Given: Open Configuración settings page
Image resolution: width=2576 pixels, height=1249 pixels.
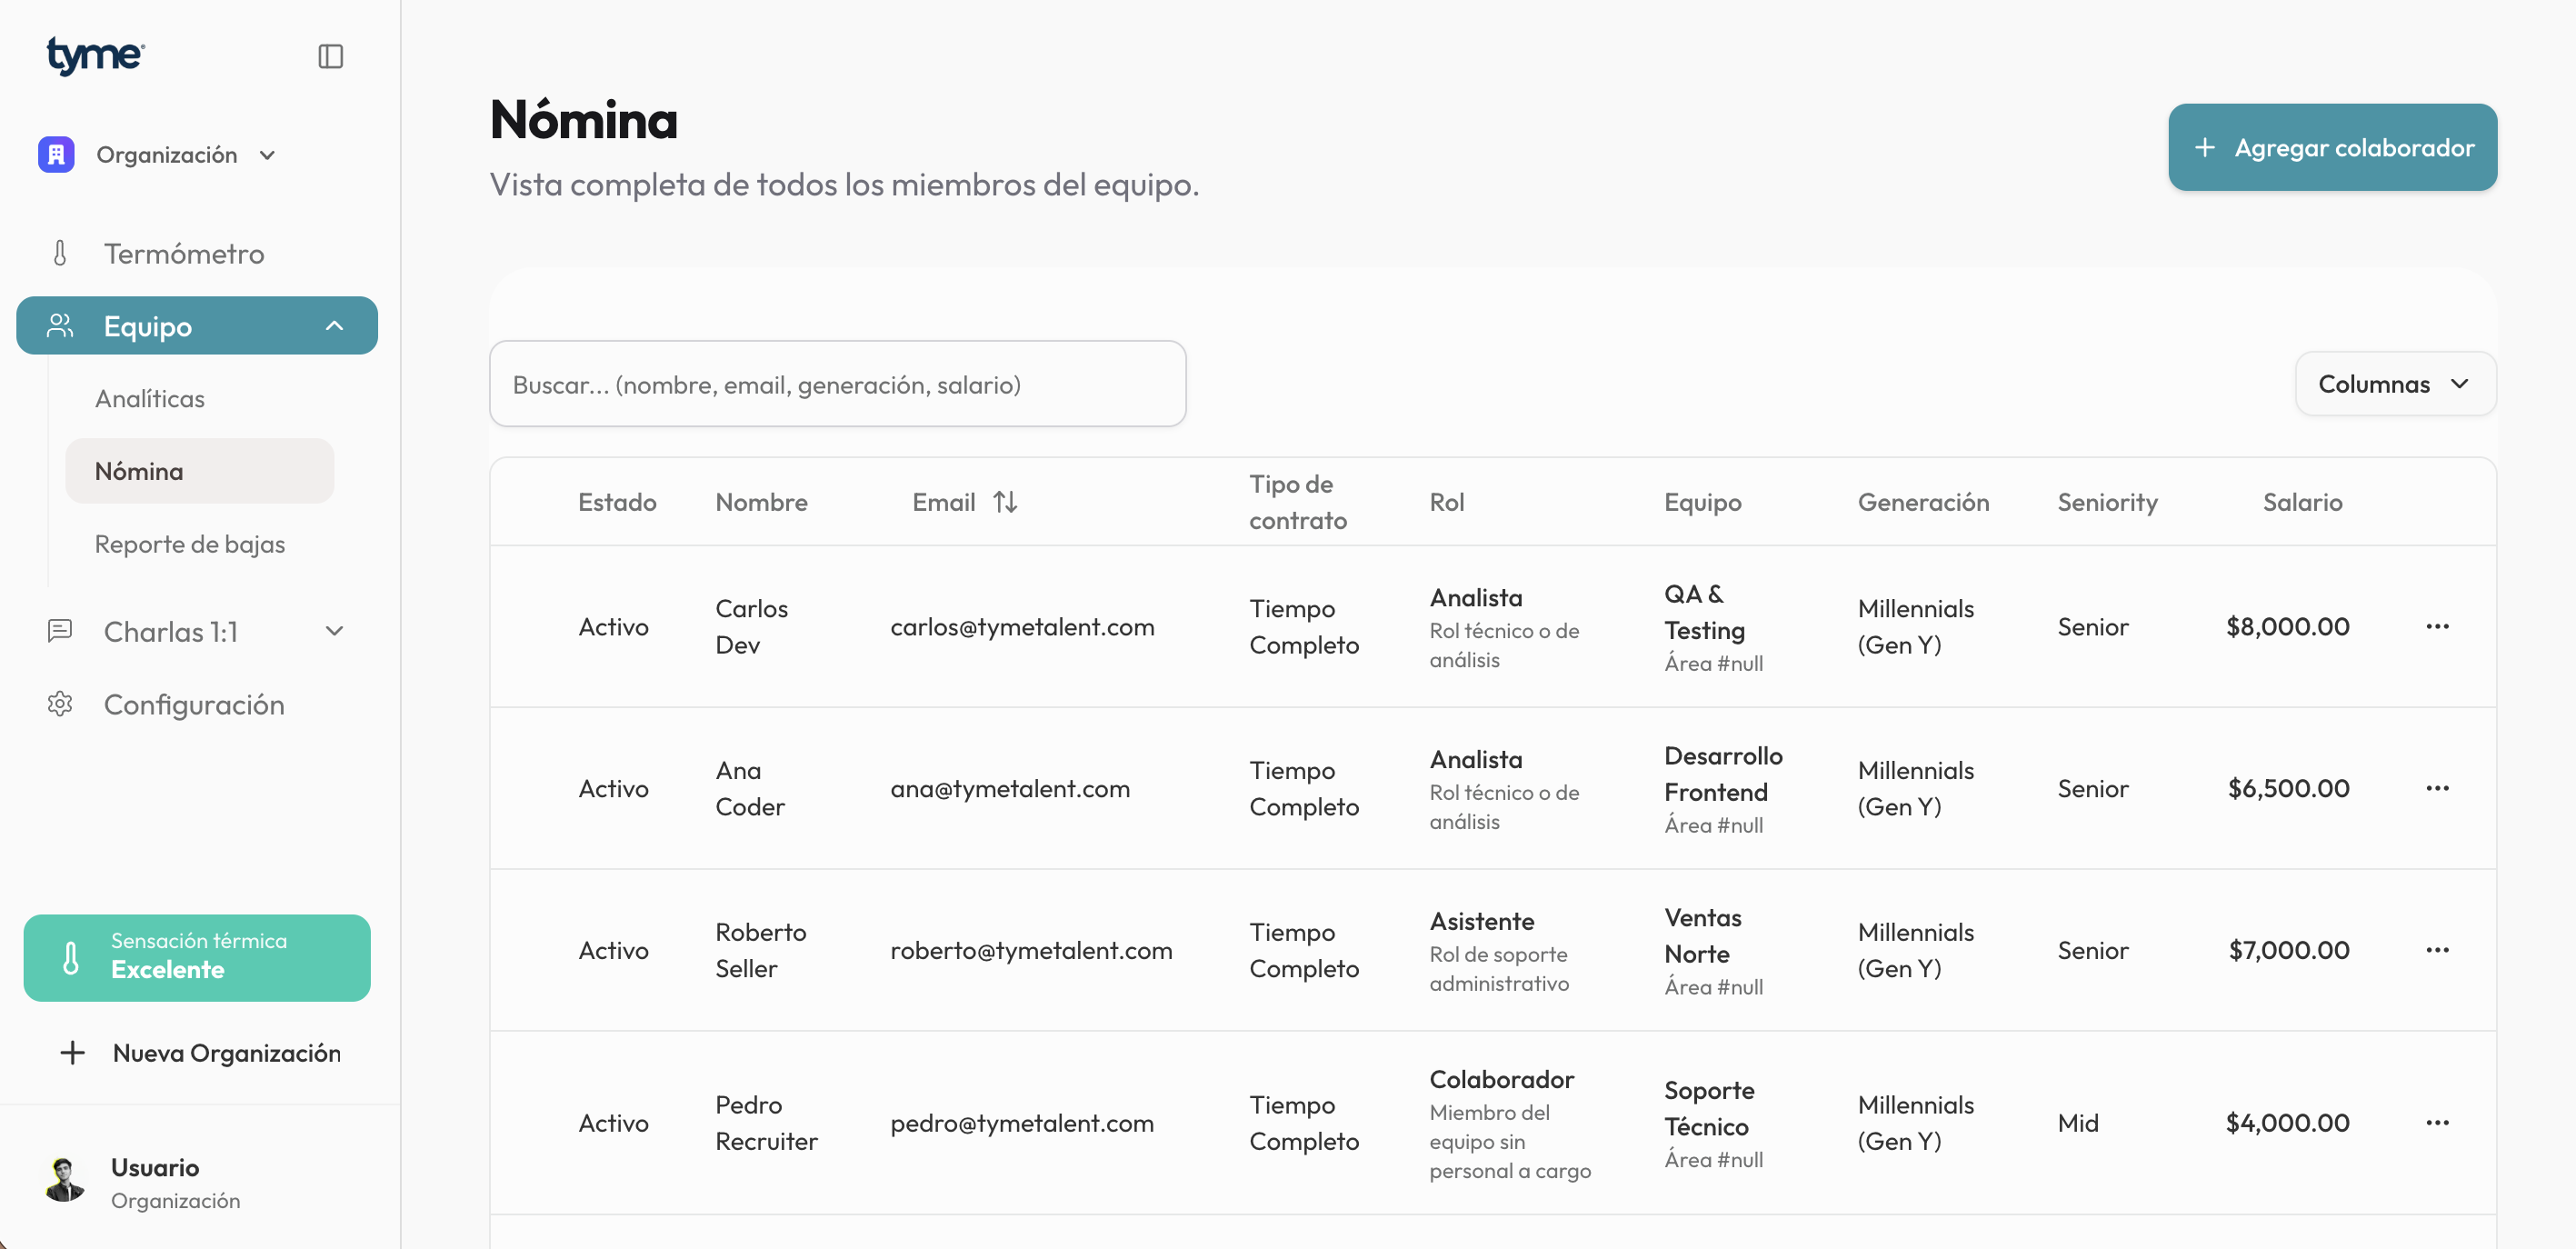Looking at the screenshot, I should point(194,705).
